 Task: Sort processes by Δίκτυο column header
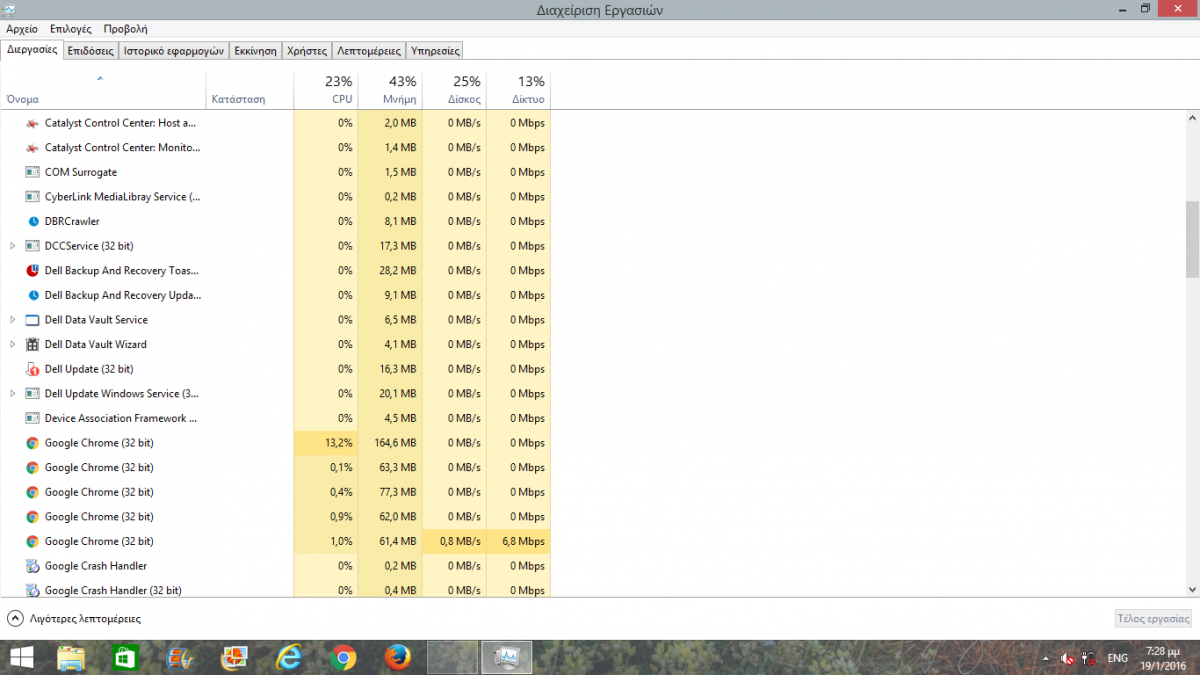[518, 90]
